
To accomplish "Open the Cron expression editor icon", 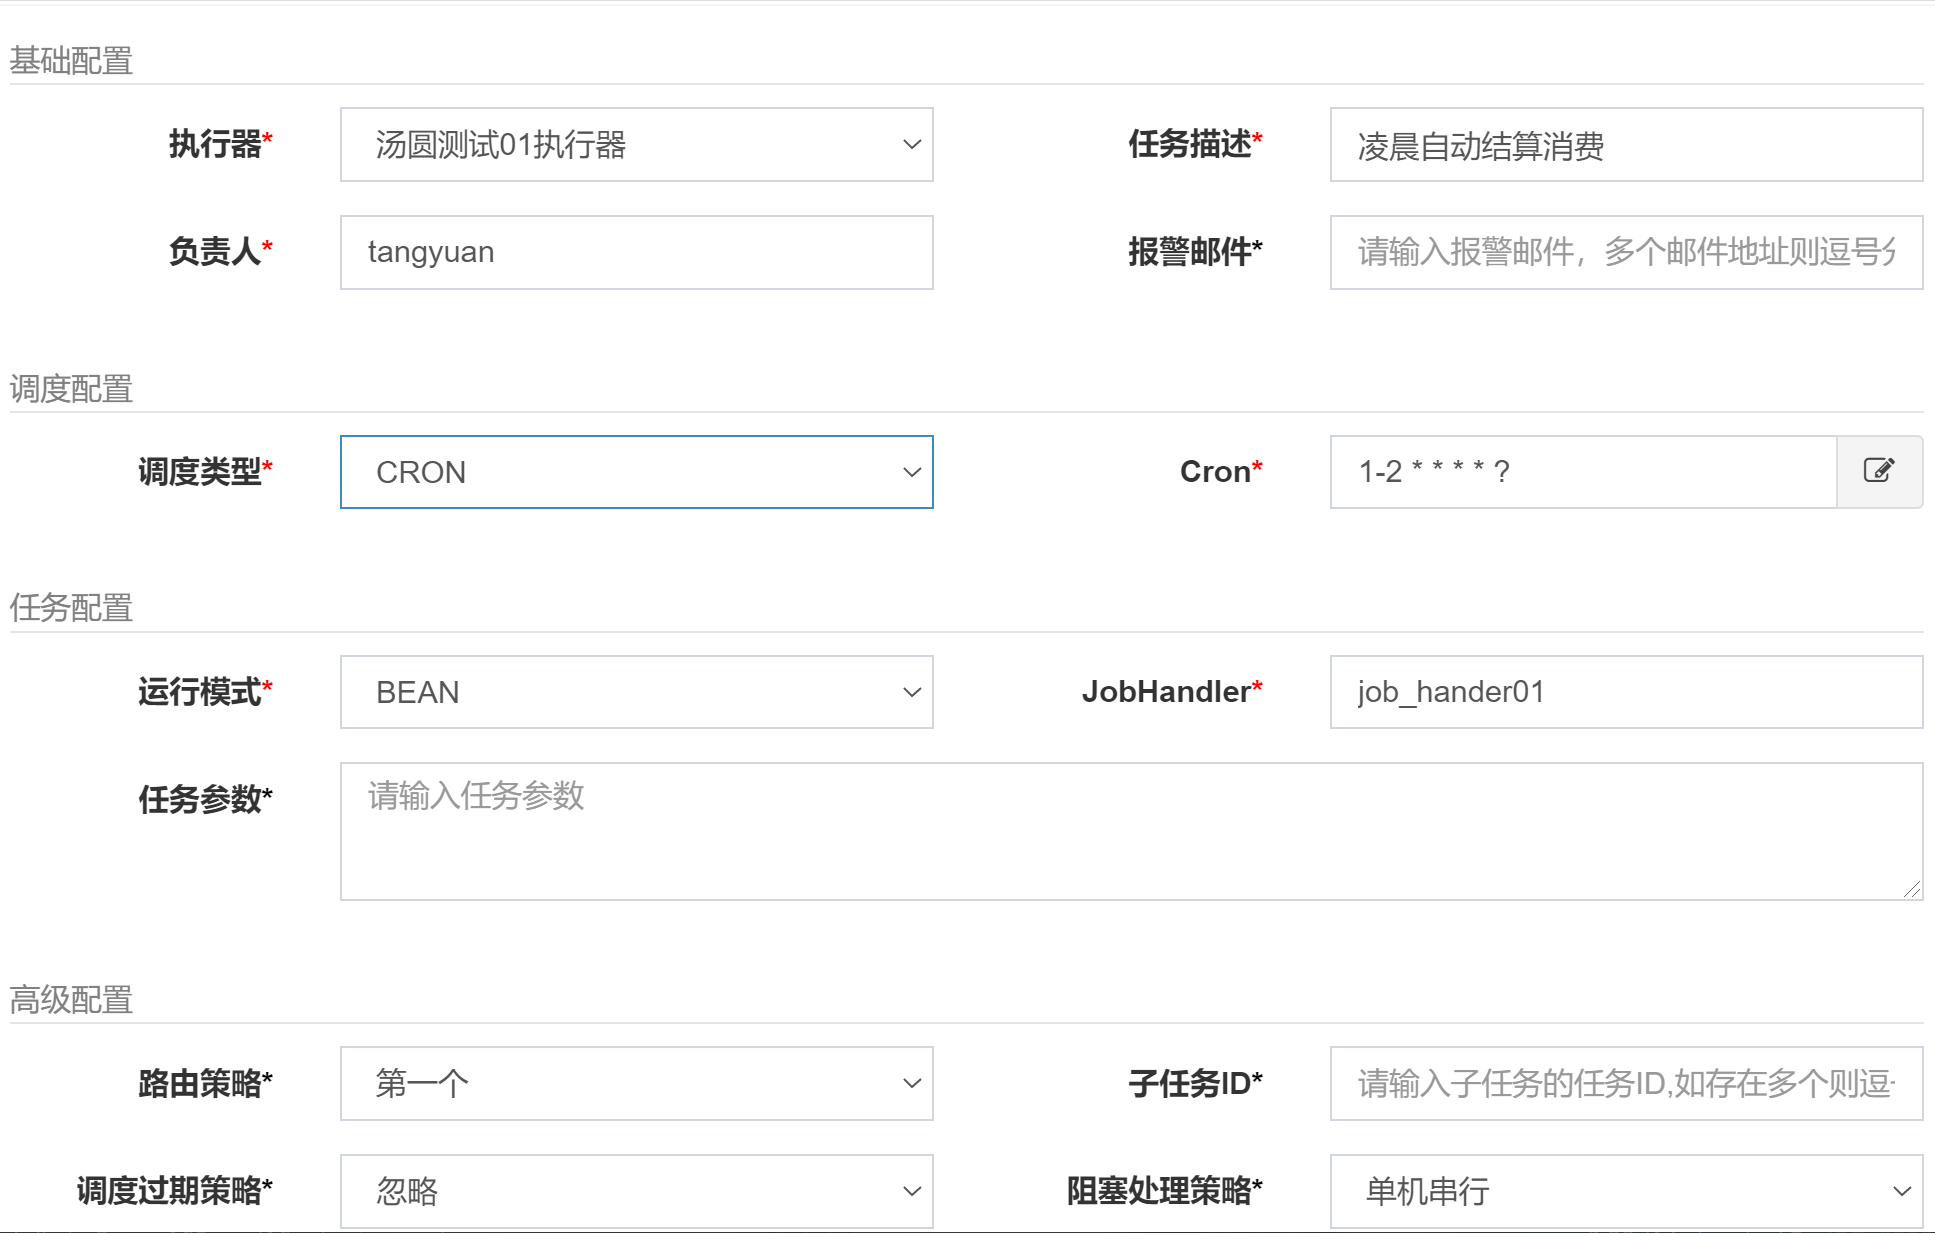I will point(1879,471).
